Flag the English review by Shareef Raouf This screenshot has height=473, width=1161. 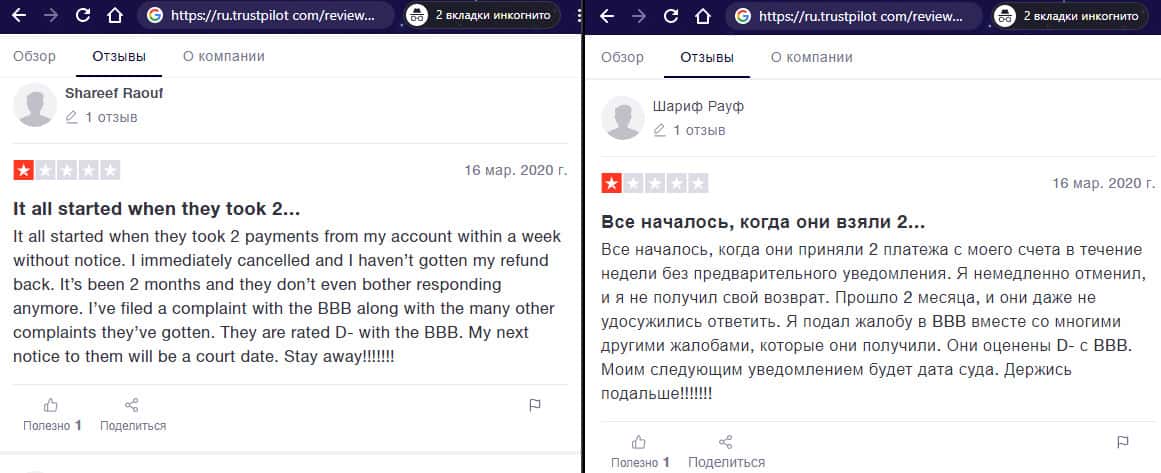(x=535, y=405)
